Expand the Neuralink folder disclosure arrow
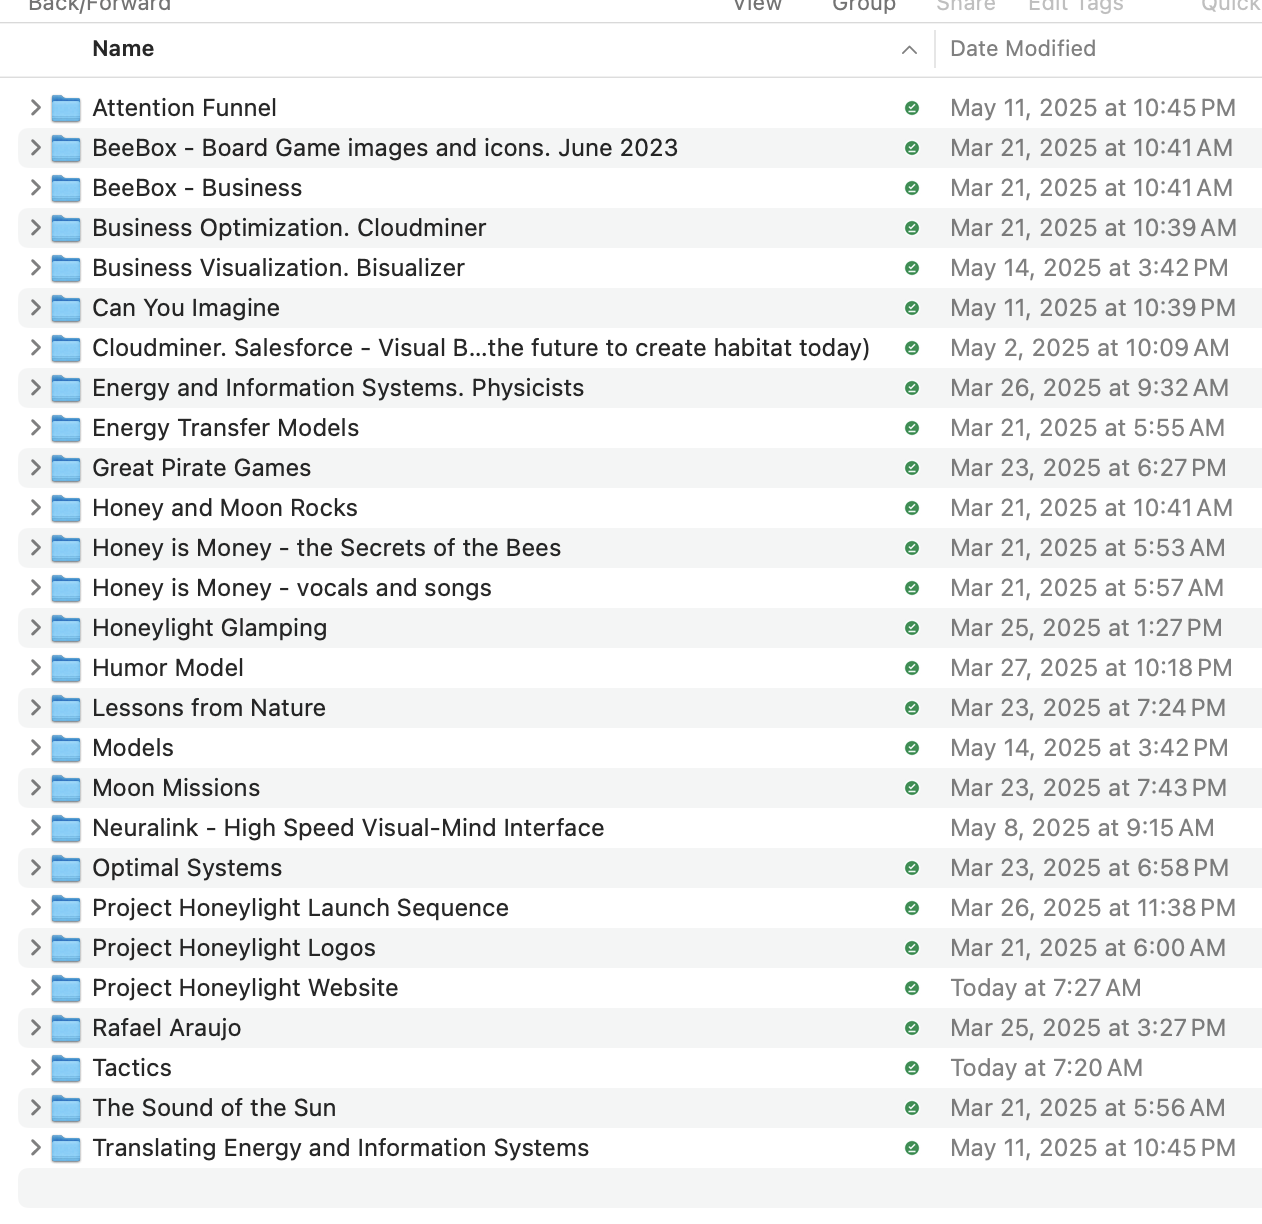 tap(35, 828)
